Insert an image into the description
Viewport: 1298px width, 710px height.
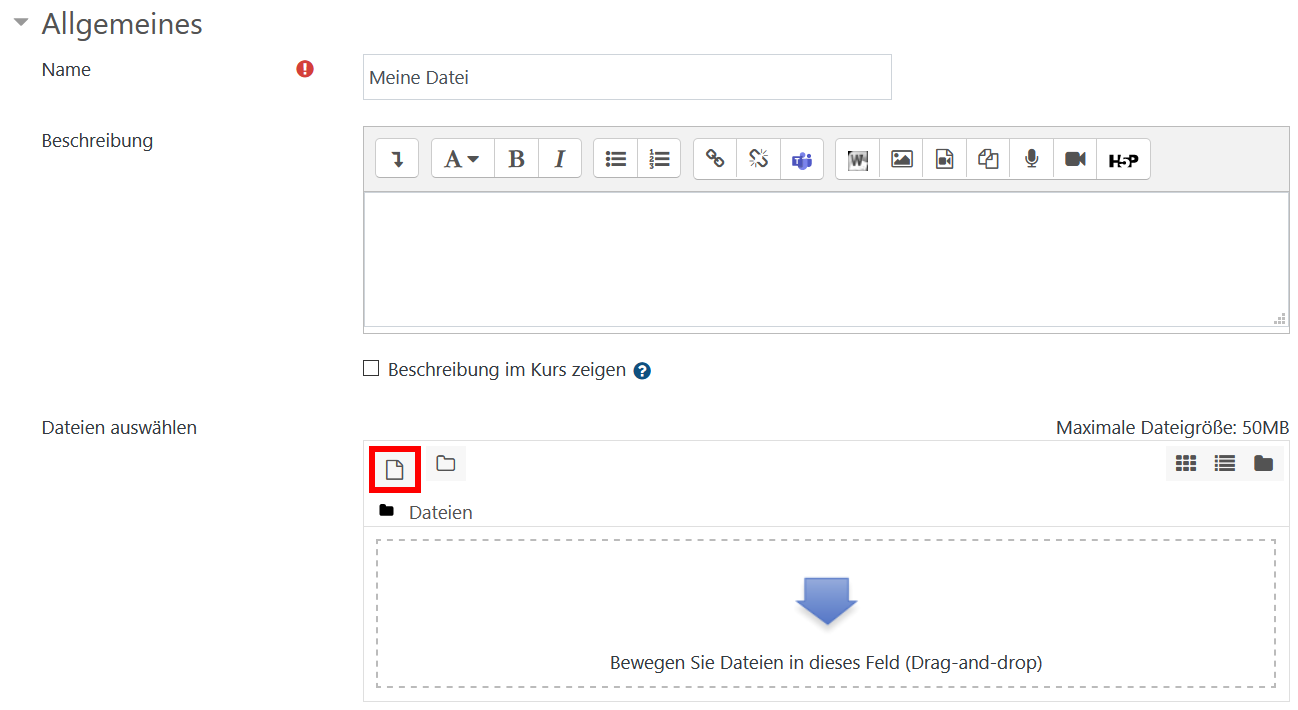click(x=902, y=159)
